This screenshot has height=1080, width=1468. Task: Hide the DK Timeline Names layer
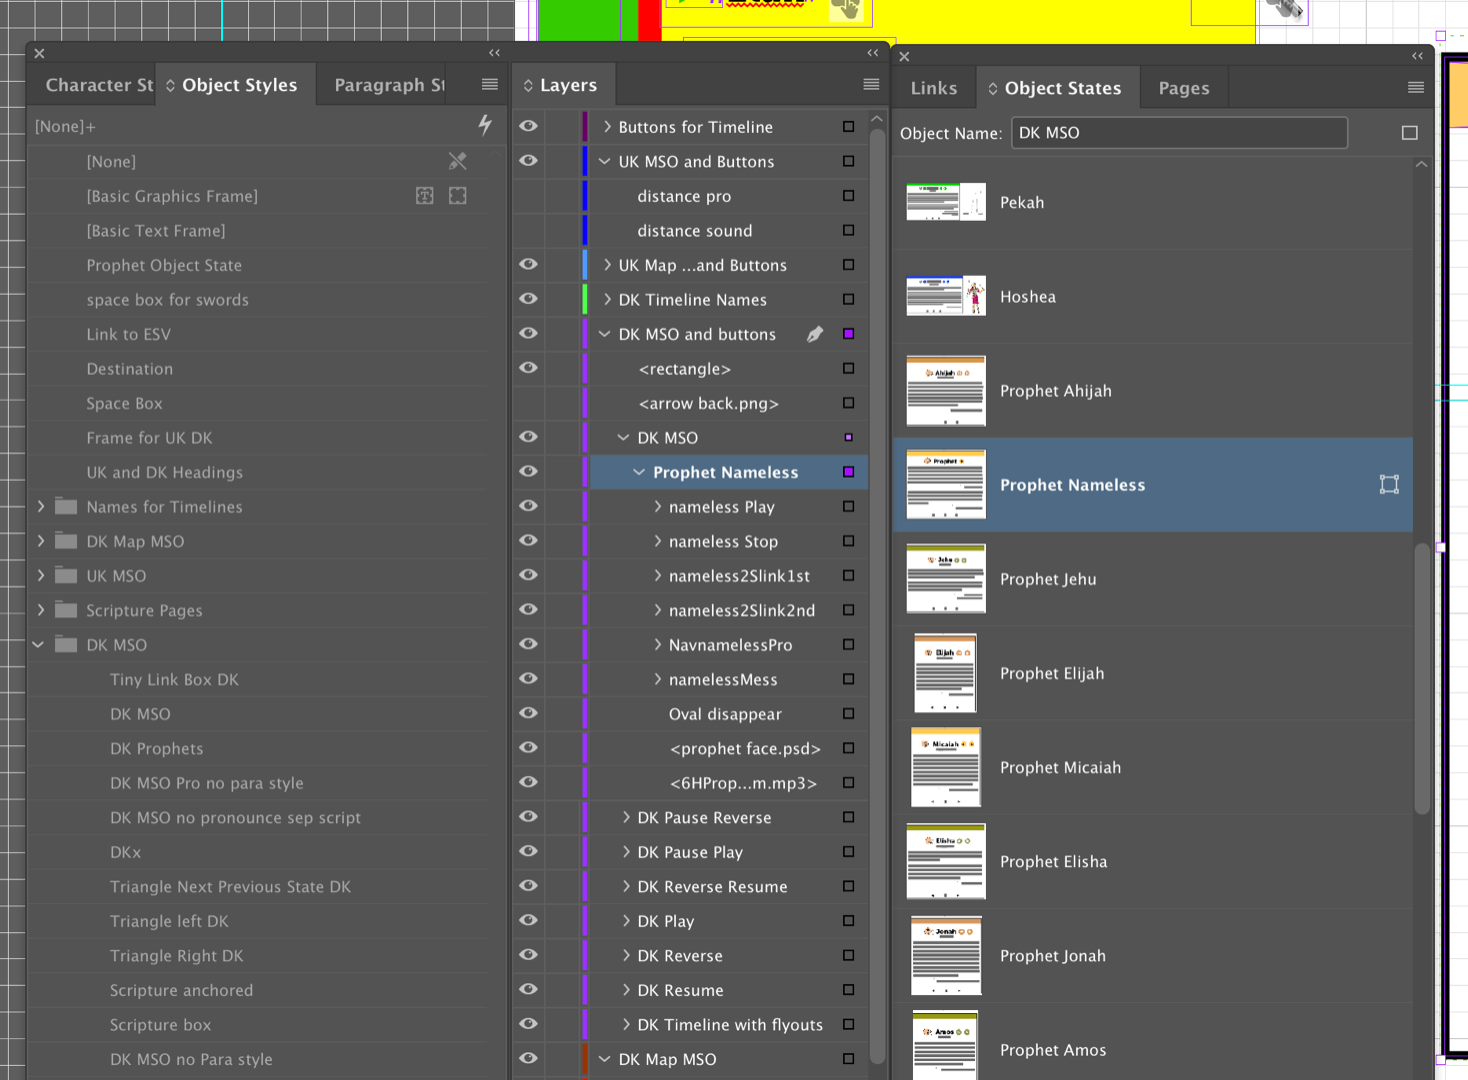coord(528,299)
